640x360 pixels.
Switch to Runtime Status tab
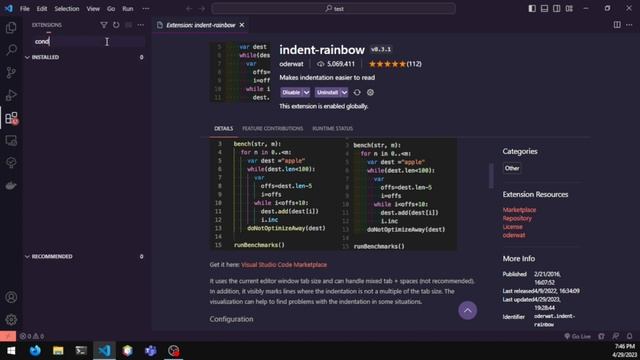click(332, 129)
